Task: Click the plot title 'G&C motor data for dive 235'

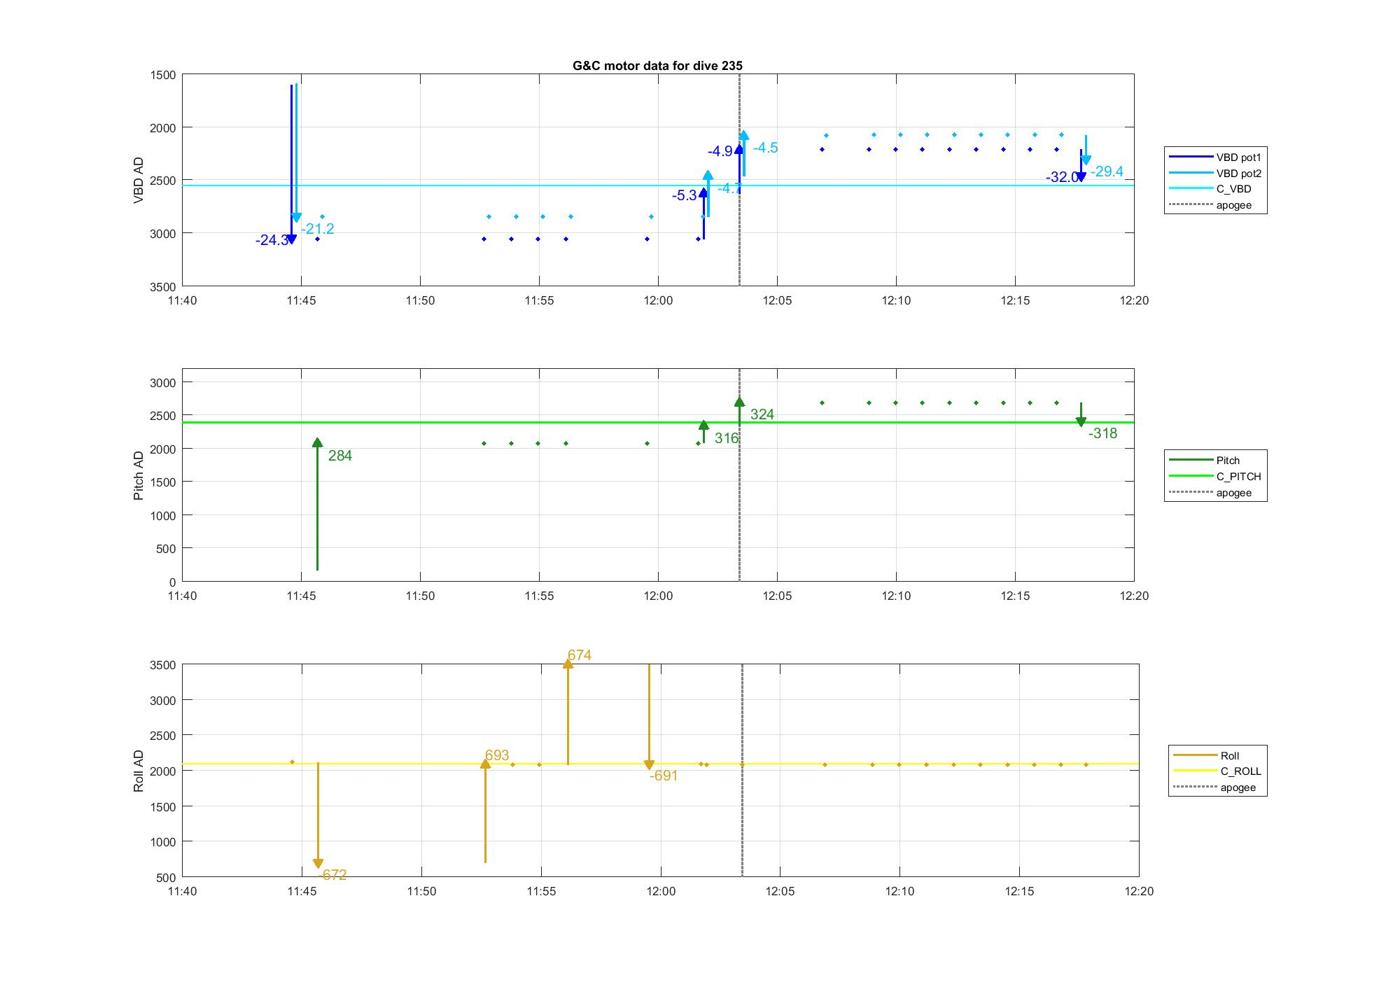Action: 657,65
